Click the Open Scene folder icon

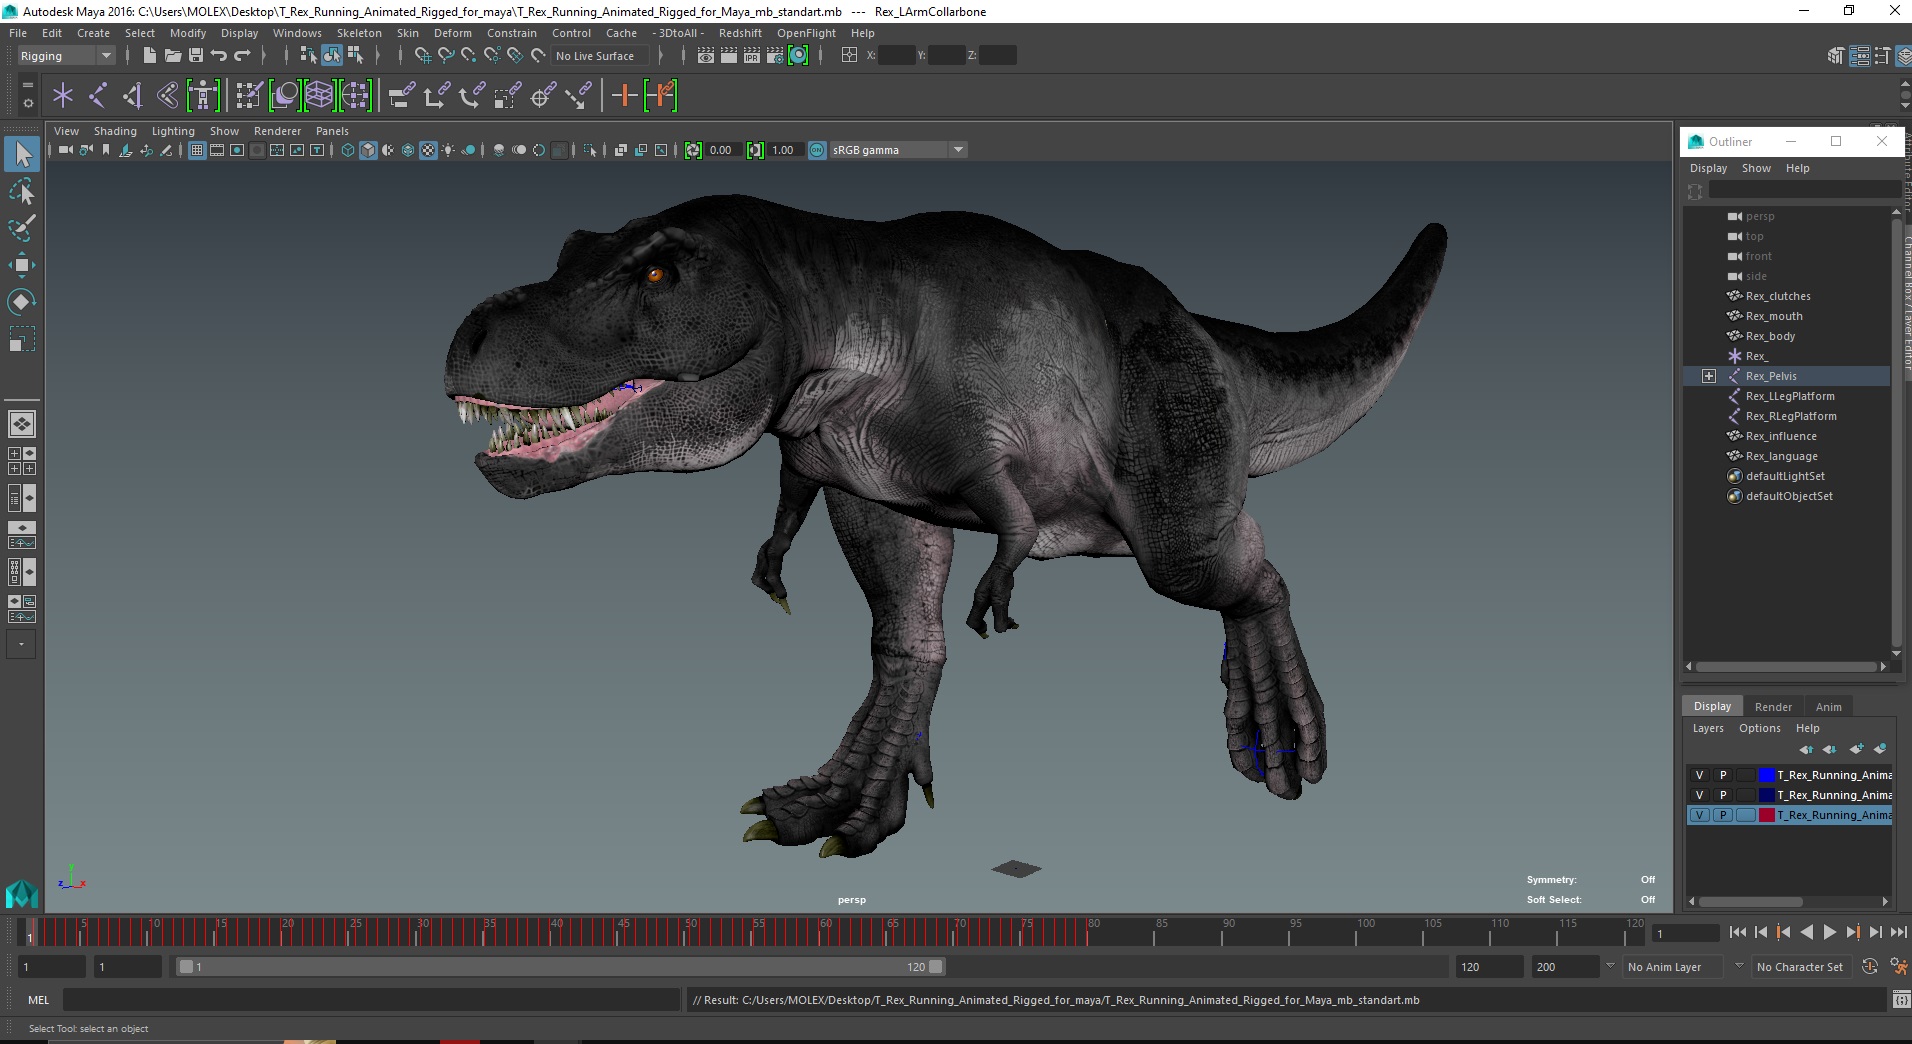coord(172,56)
